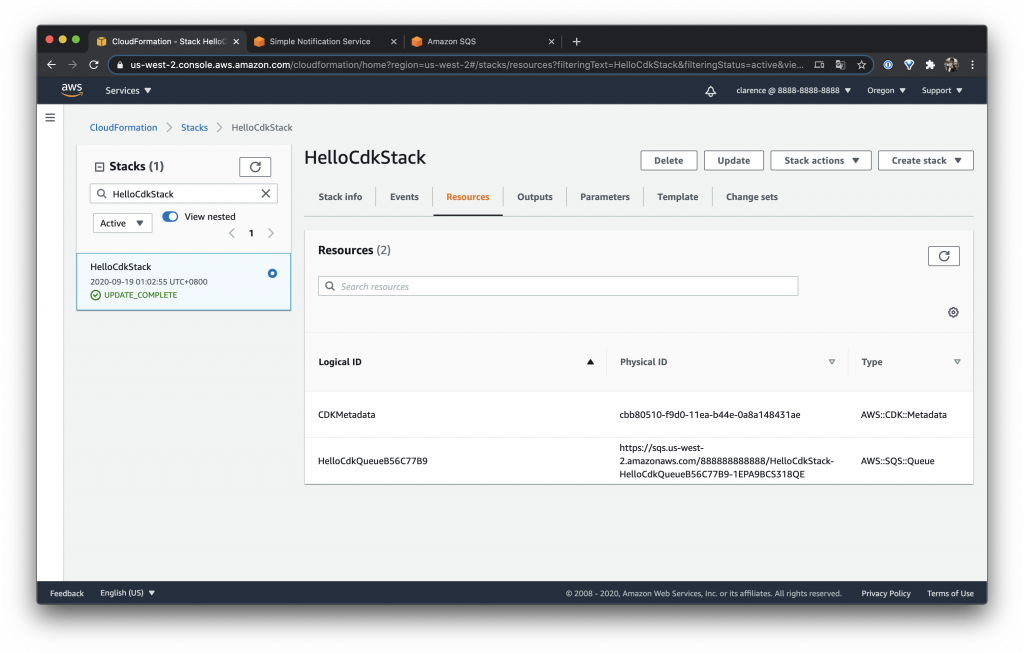Image resolution: width=1024 pixels, height=653 pixels.
Task: Switch to the Change sets tab
Action: [x=752, y=197]
